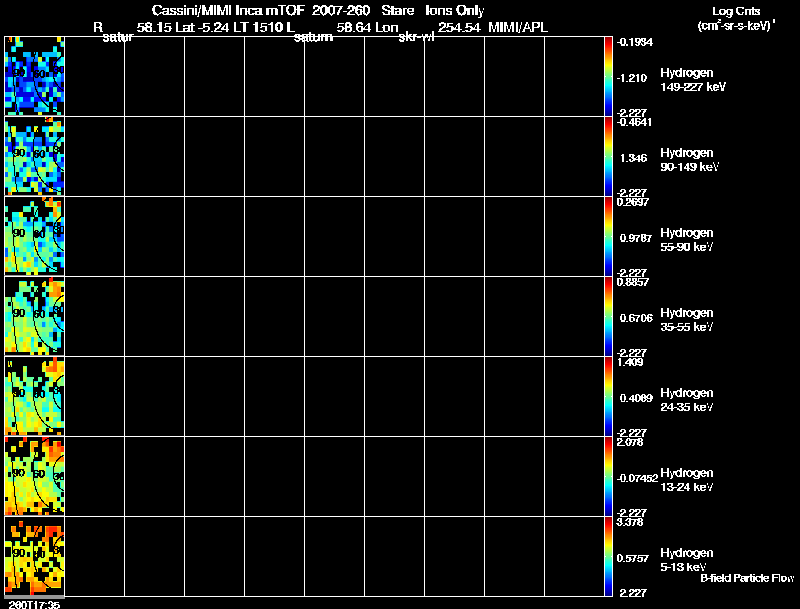The height and width of the screenshot is (609, 800).
Task: Select the color bar for 13-24 keV row
Action: click(608, 476)
